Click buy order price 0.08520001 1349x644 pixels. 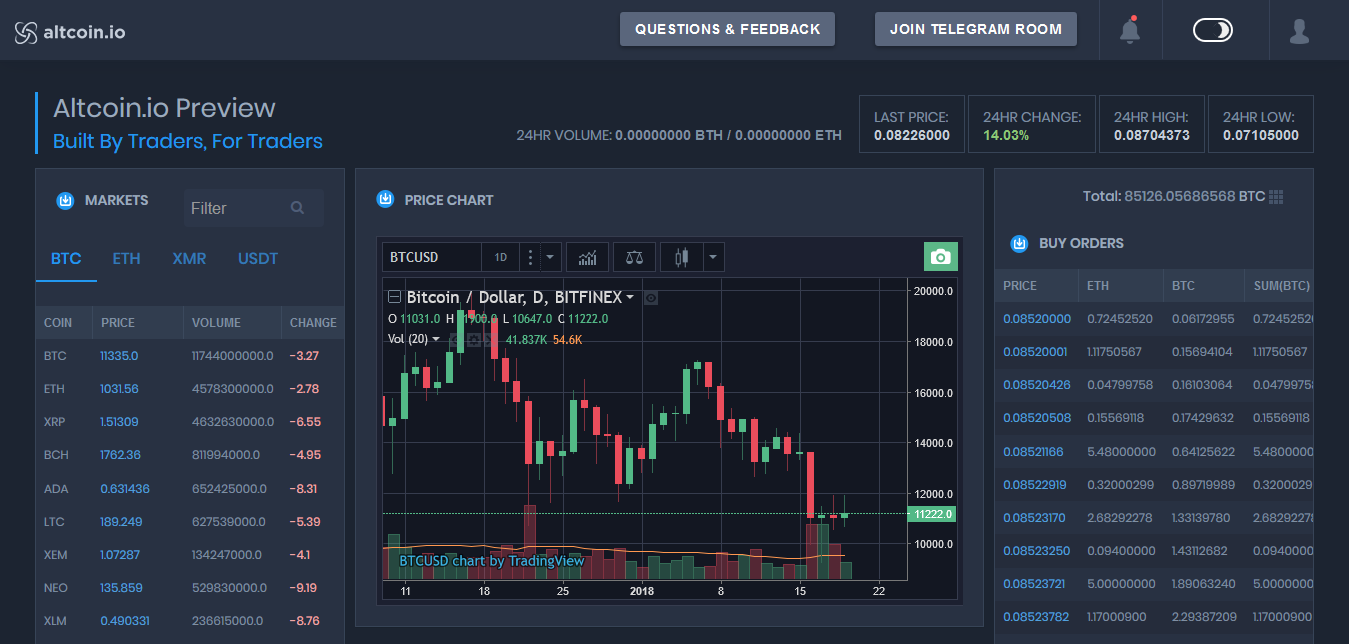(1037, 352)
